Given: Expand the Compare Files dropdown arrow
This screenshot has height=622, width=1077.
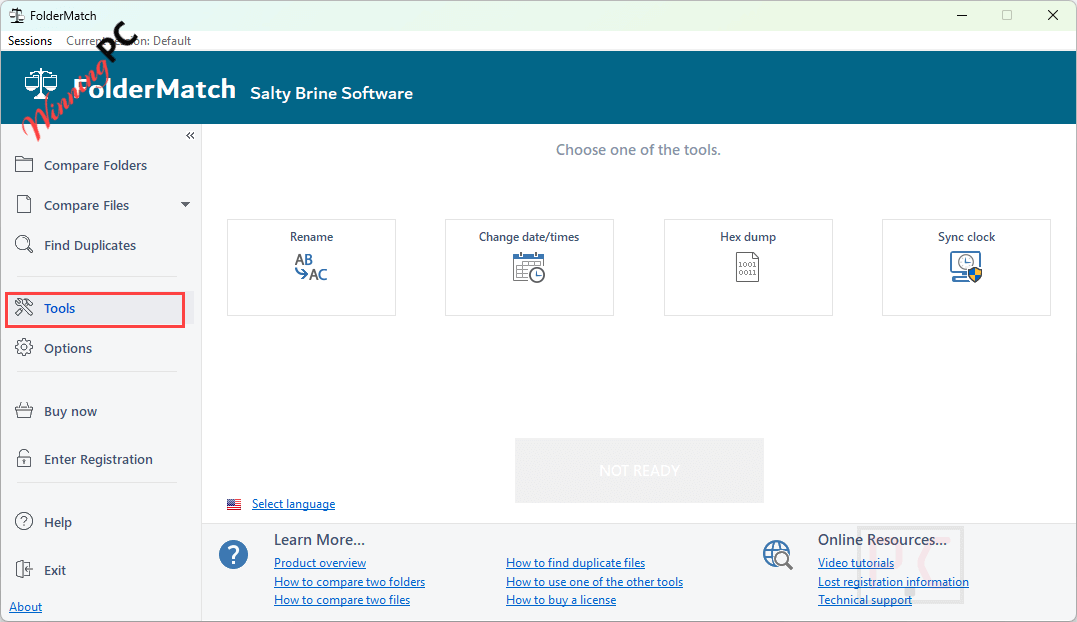Looking at the screenshot, I should coord(185,205).
